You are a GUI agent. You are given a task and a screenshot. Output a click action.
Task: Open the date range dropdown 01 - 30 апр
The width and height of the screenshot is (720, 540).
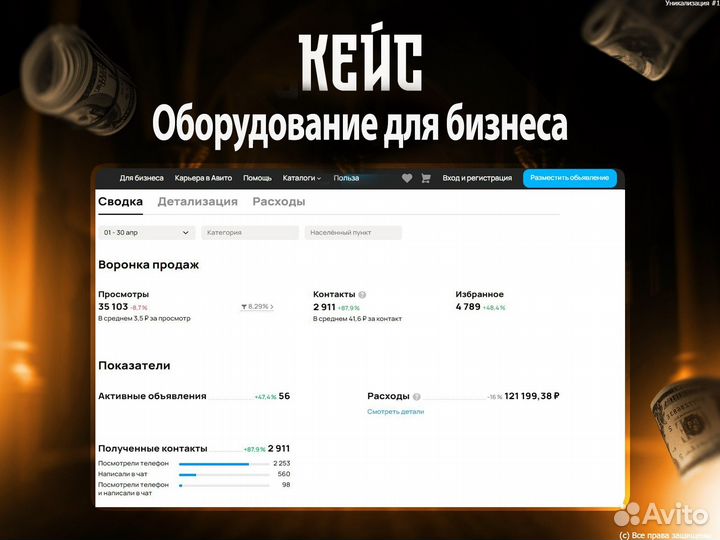[146, 232]
